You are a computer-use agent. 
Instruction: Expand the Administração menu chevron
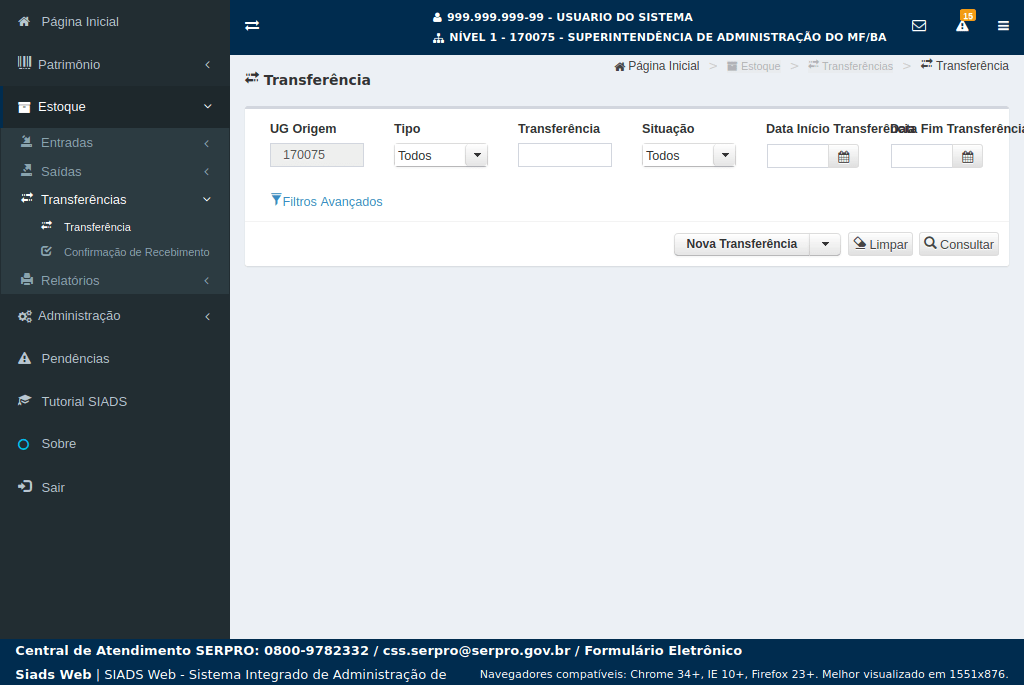click(x=208, y=317)
